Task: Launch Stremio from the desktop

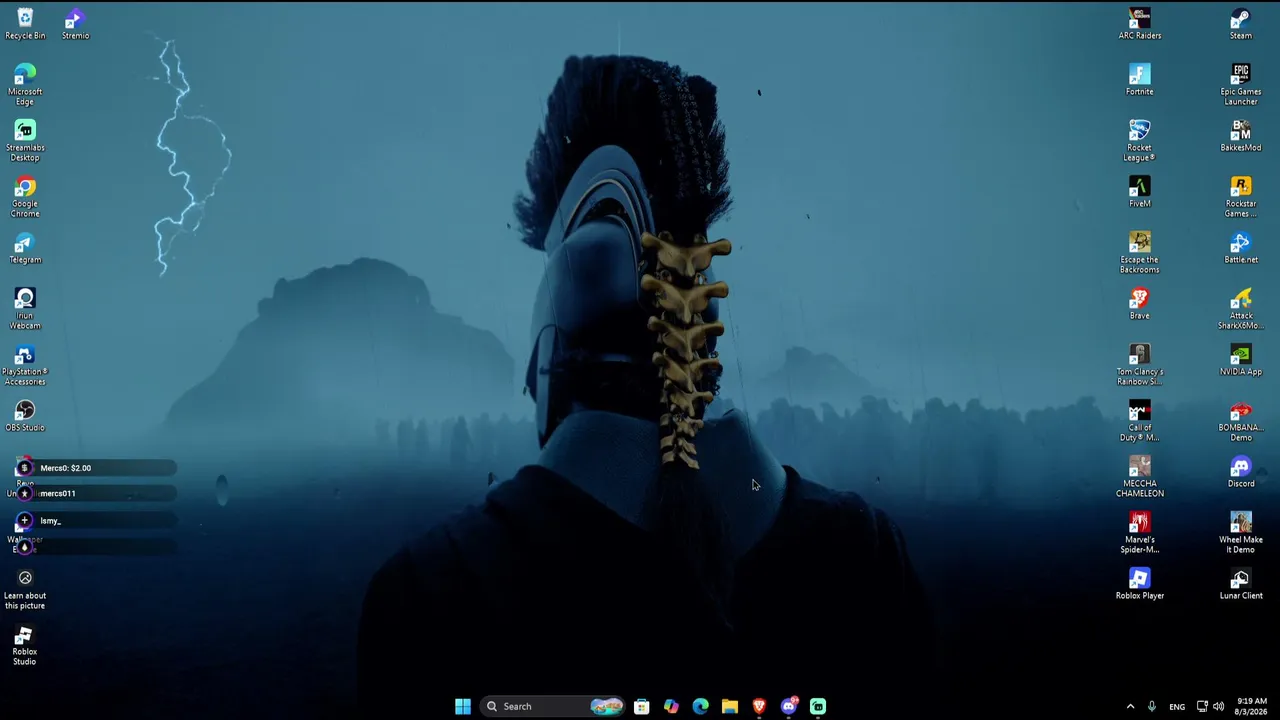Action: [x=75, y=24]
